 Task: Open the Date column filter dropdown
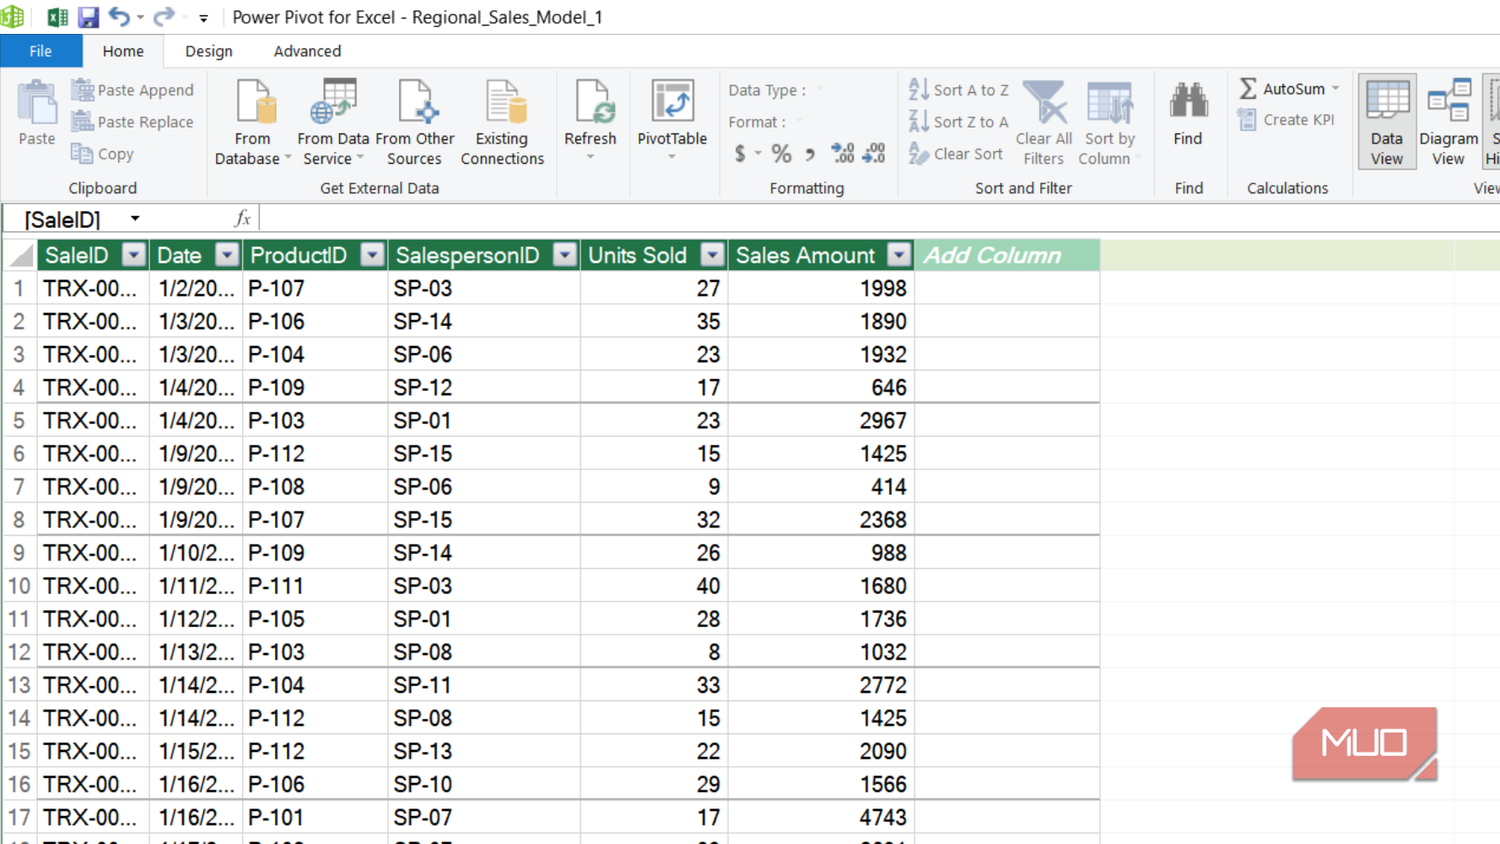(x=227, y=255)
